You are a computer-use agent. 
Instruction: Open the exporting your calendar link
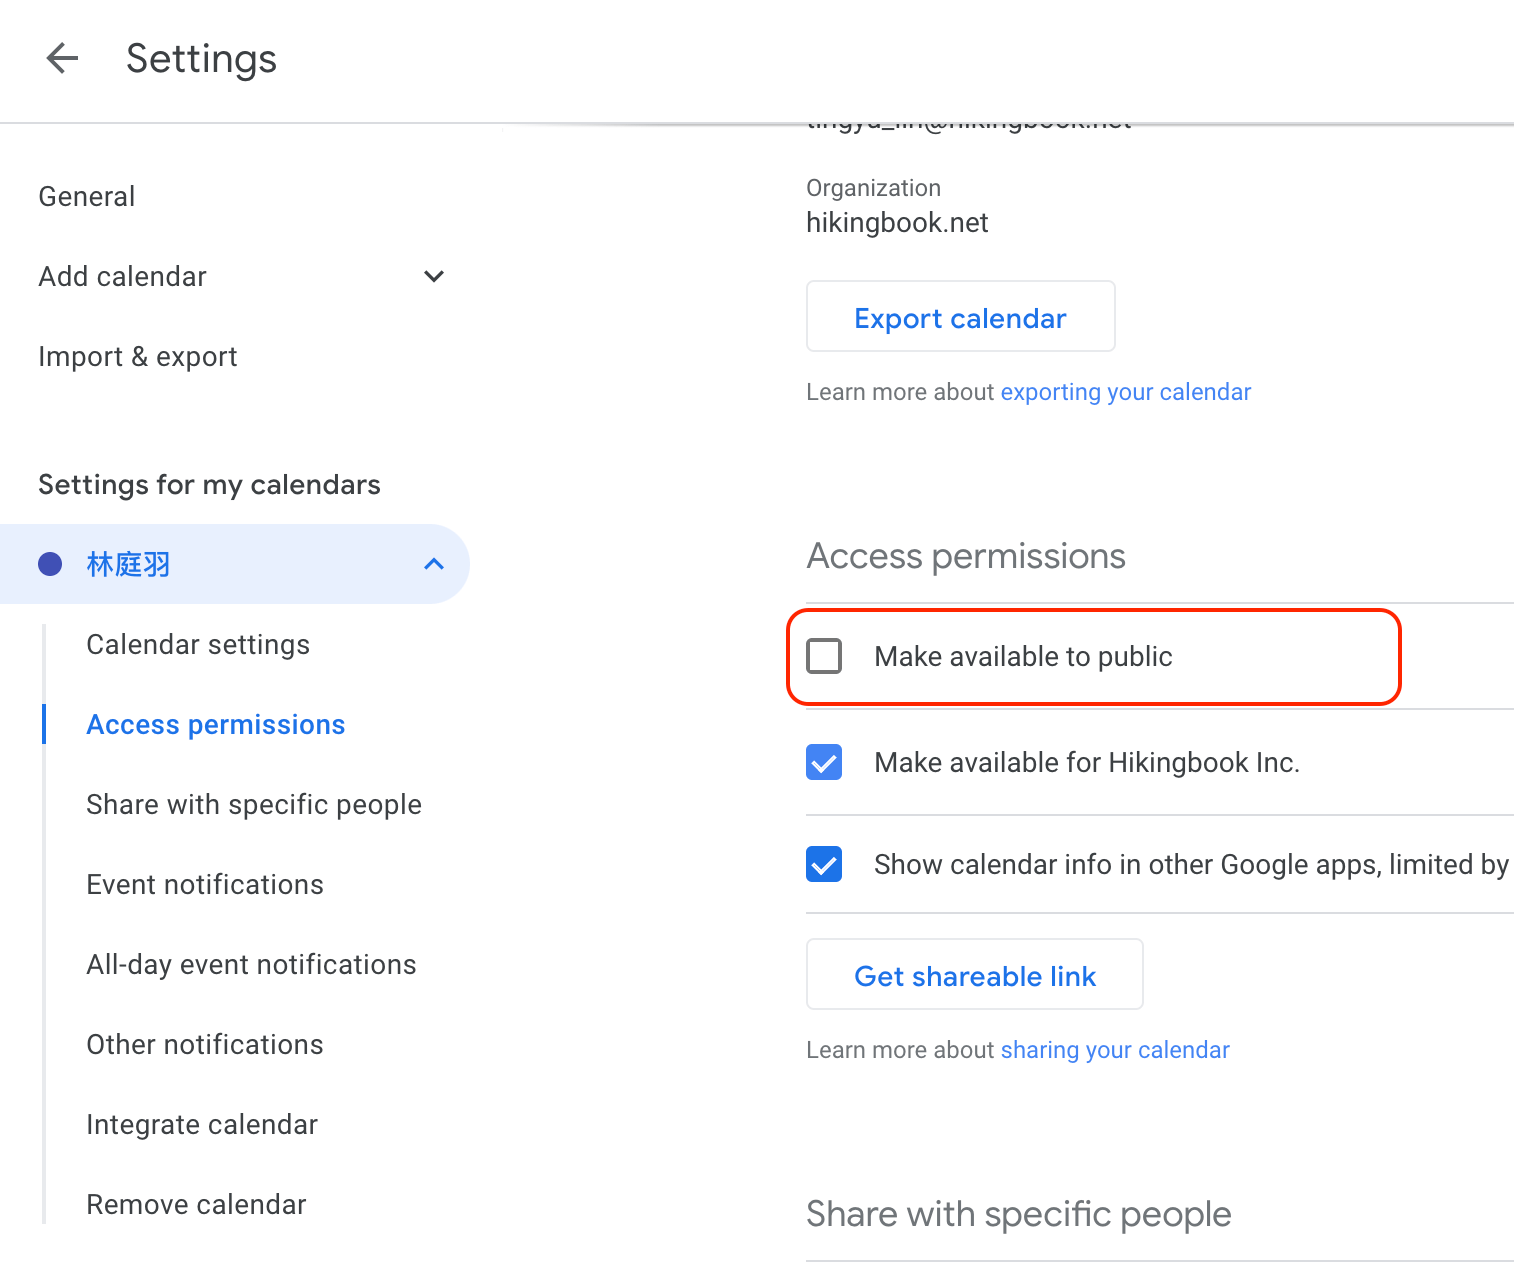pyautogui.click(x=1125, y=392)
